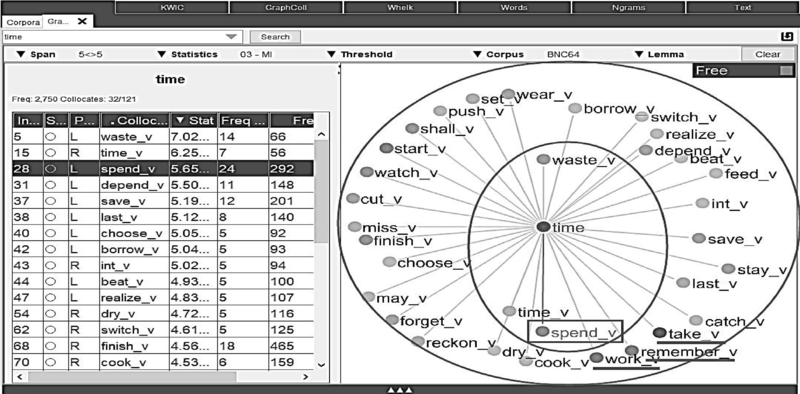Click the watch_v graph node
800x394 pixels.
click(x=366, y=173)
